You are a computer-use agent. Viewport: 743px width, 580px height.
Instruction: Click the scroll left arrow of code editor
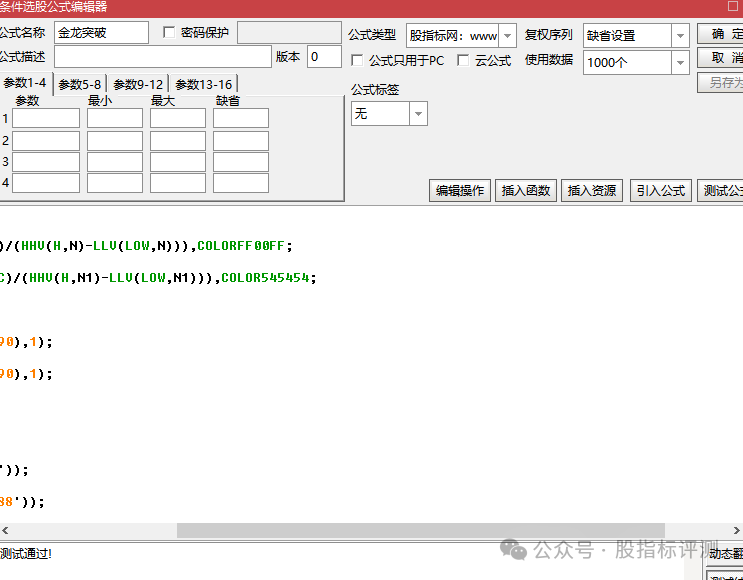click(x=5, y=530)
